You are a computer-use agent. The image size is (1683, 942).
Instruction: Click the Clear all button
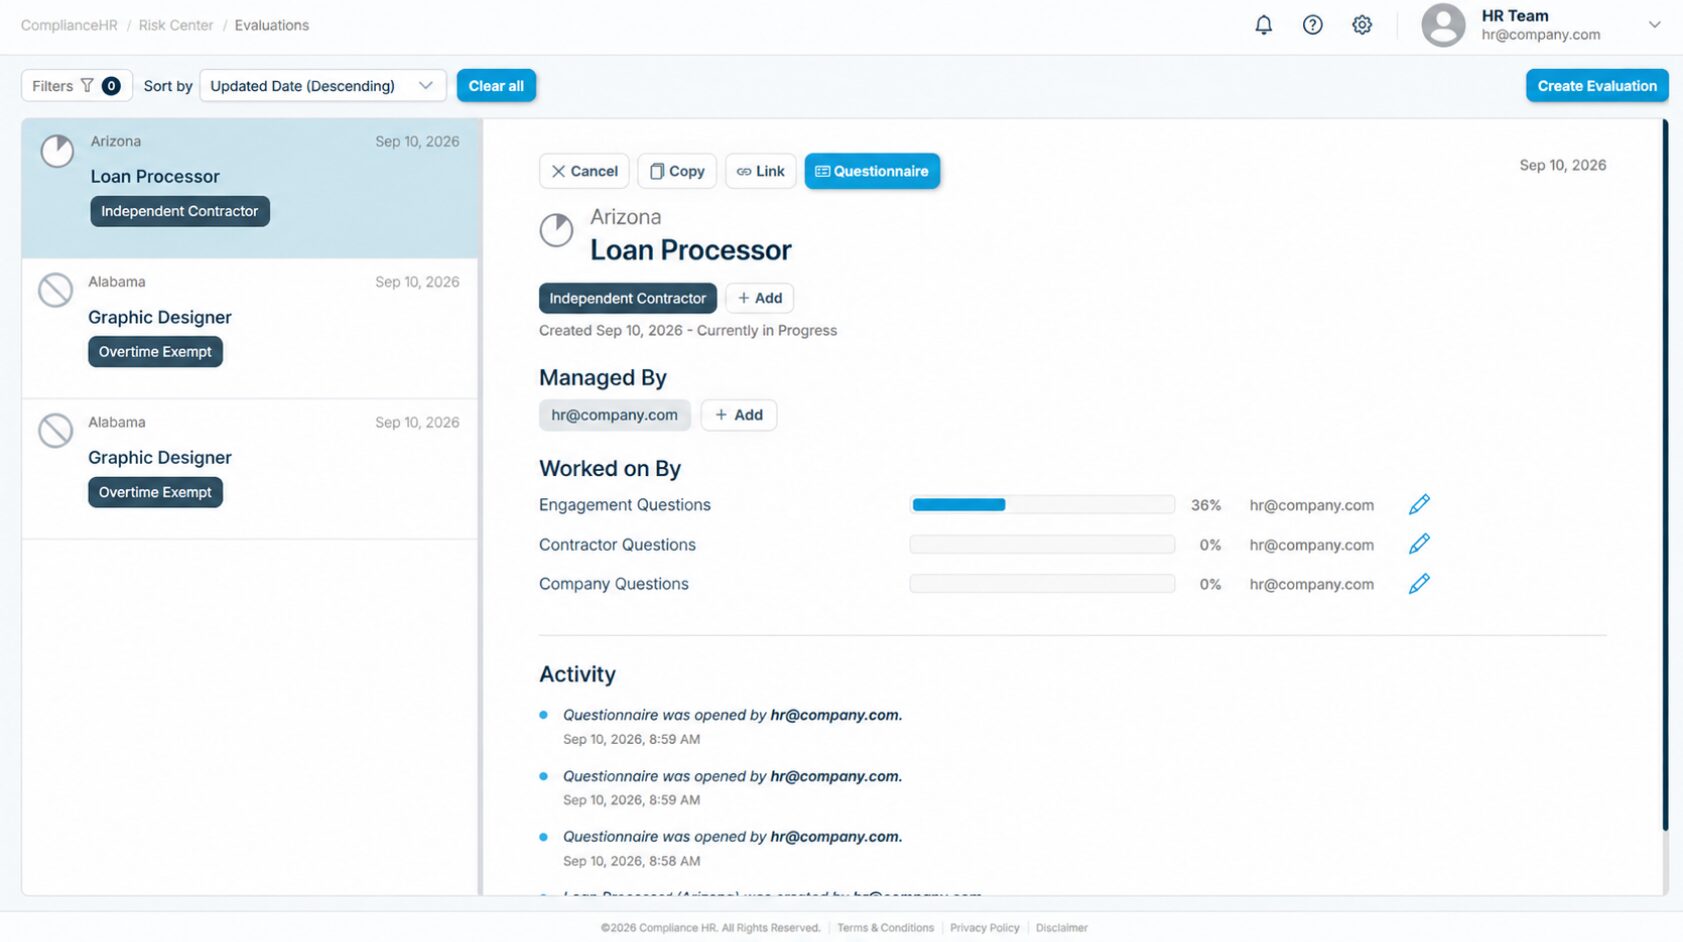pyautogui.click(x=496, y=86)
